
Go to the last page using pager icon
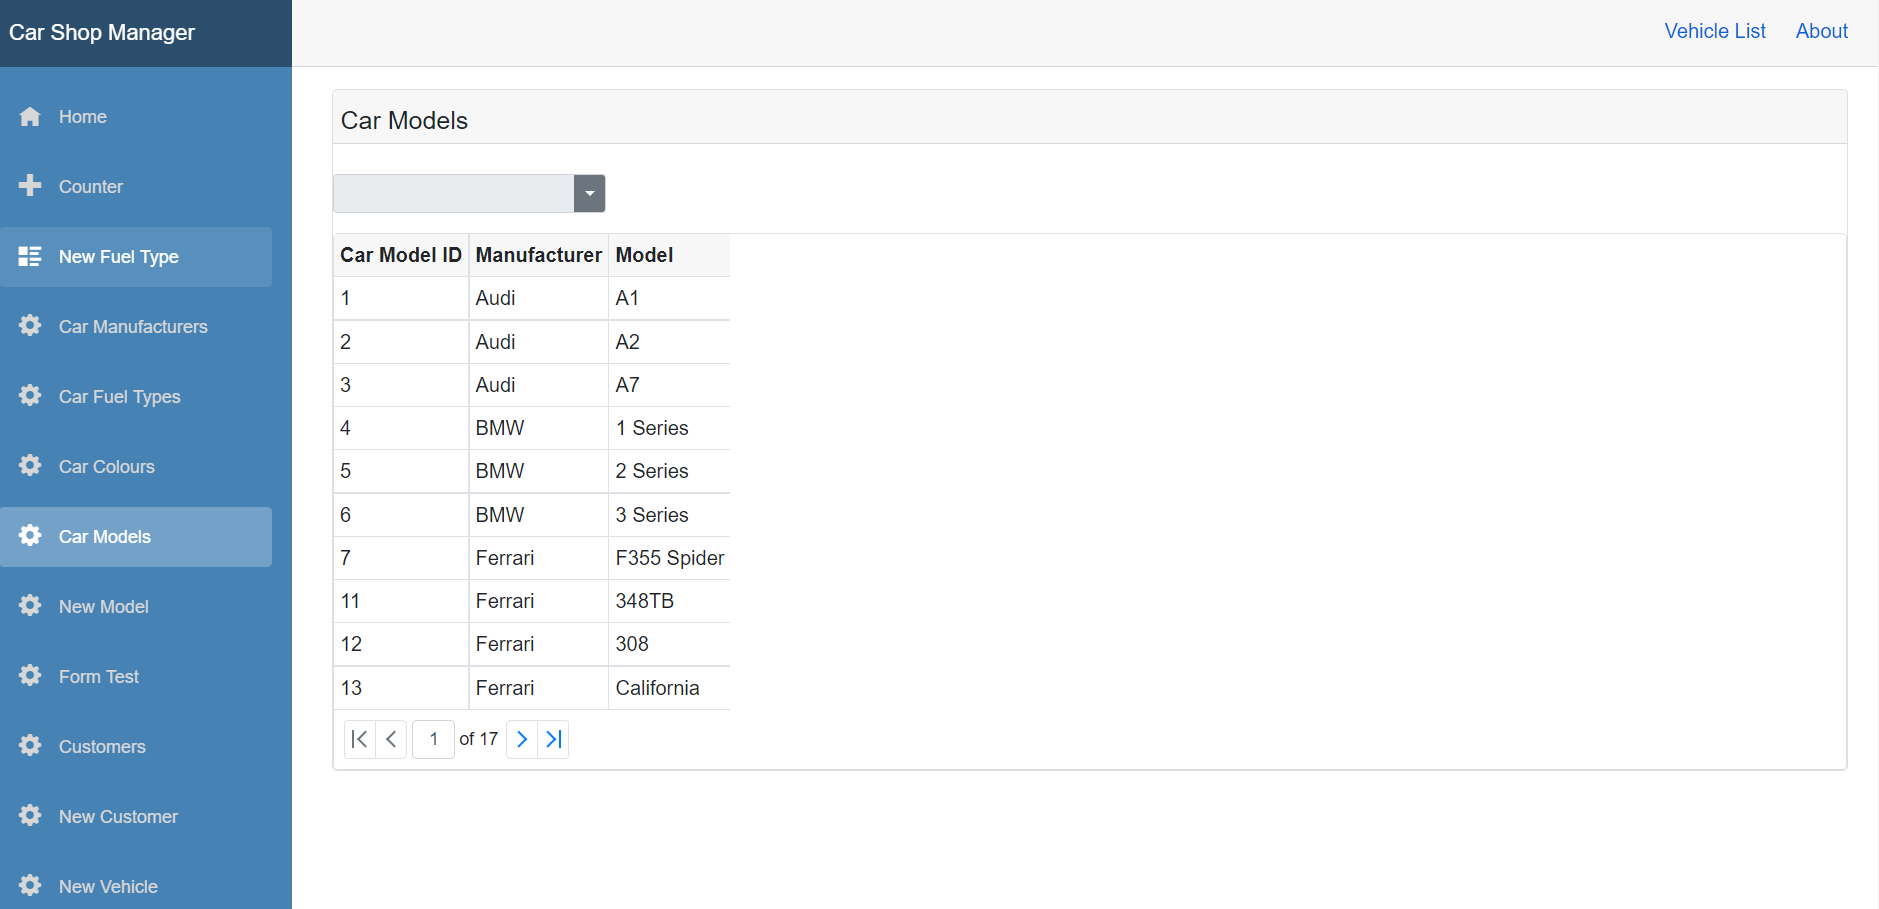click(x=553, y=739)
